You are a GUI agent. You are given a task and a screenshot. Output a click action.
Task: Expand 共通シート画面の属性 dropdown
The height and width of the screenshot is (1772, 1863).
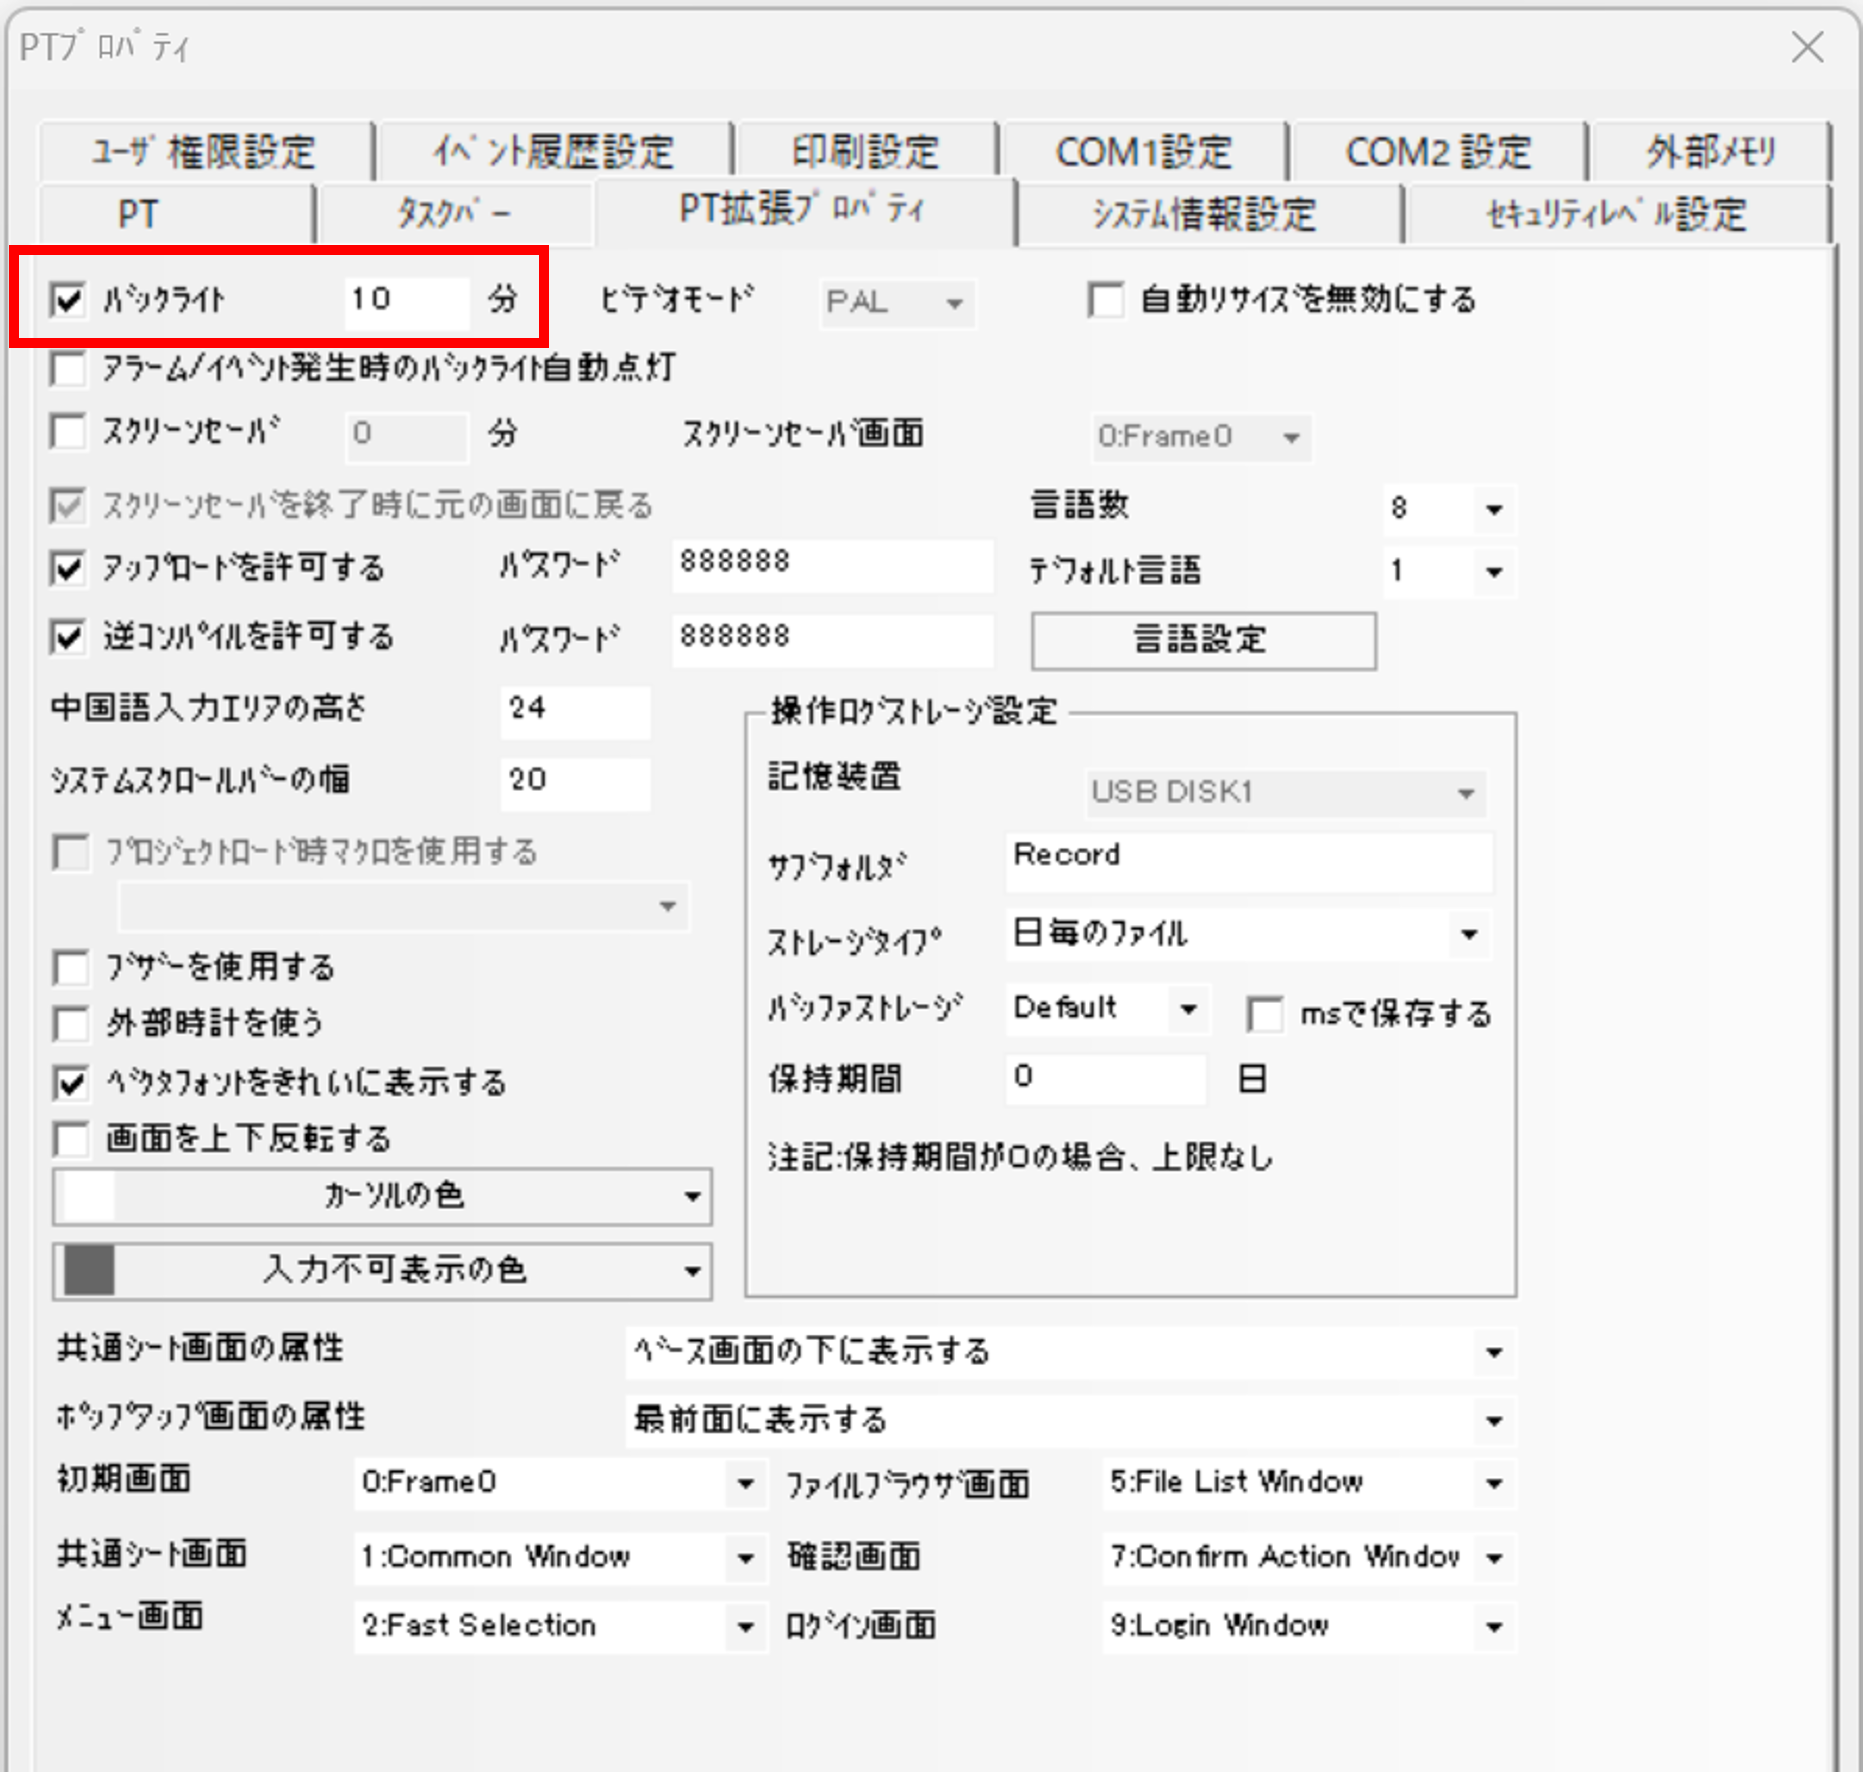[x=1070, y=1352]
